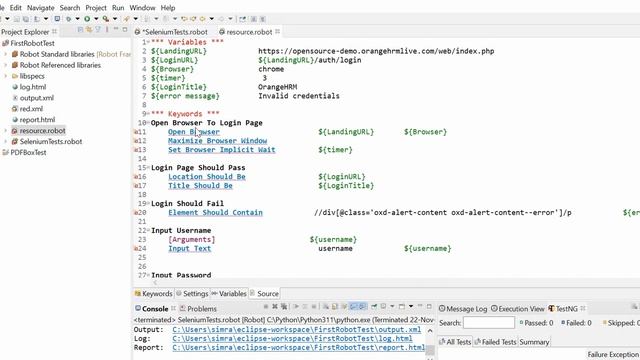Open the Debug button's dropdown arrow
Image resolution: width=640 pixels, height=360 pixels.
pyautogui.click(x=78, y=19)
